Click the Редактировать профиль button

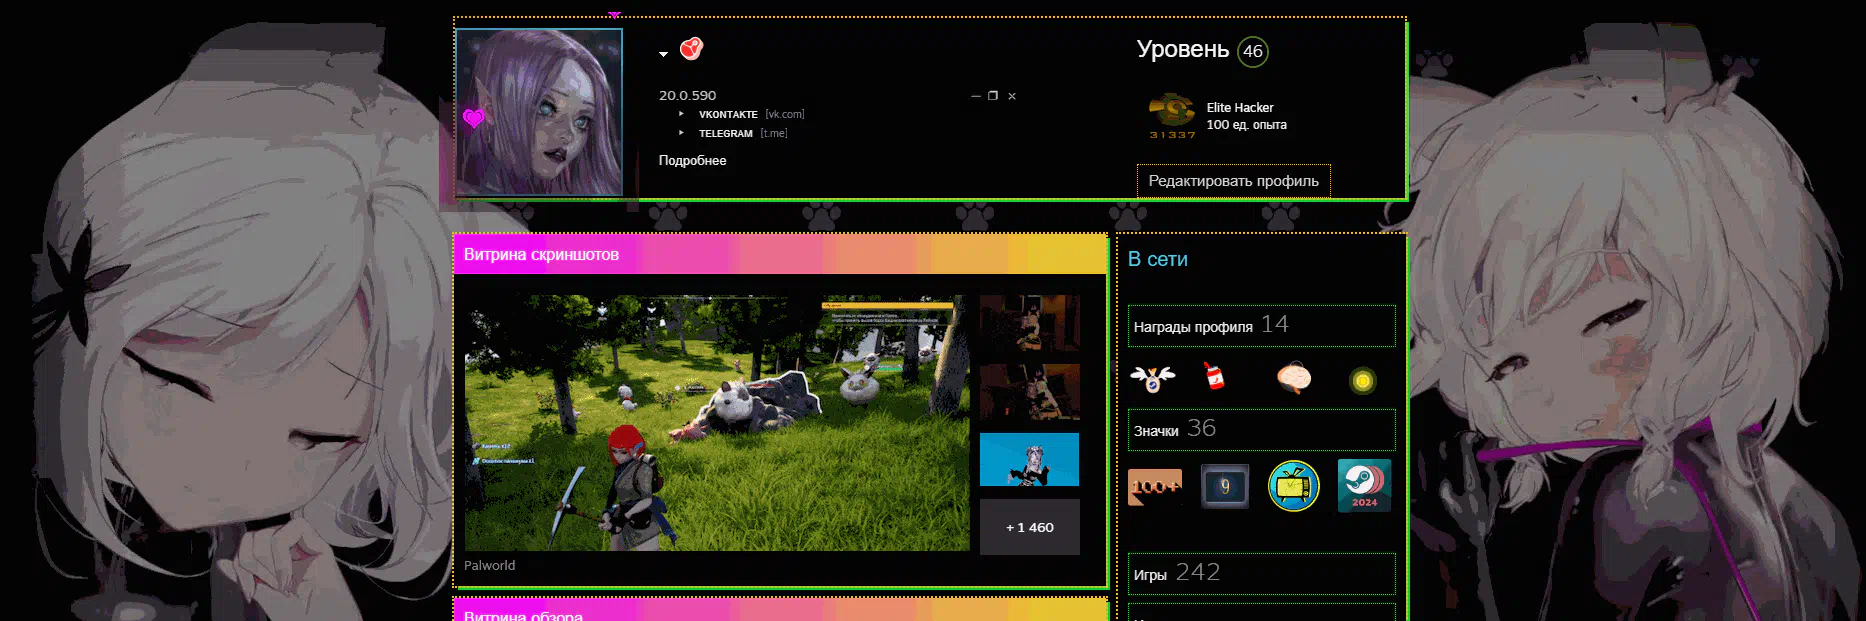[1233, 181]
